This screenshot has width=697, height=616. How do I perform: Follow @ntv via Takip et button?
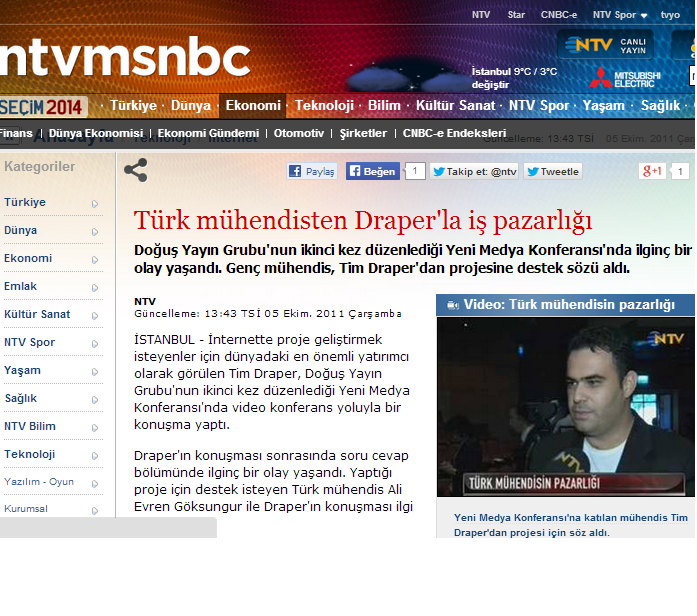coord(474,171)
